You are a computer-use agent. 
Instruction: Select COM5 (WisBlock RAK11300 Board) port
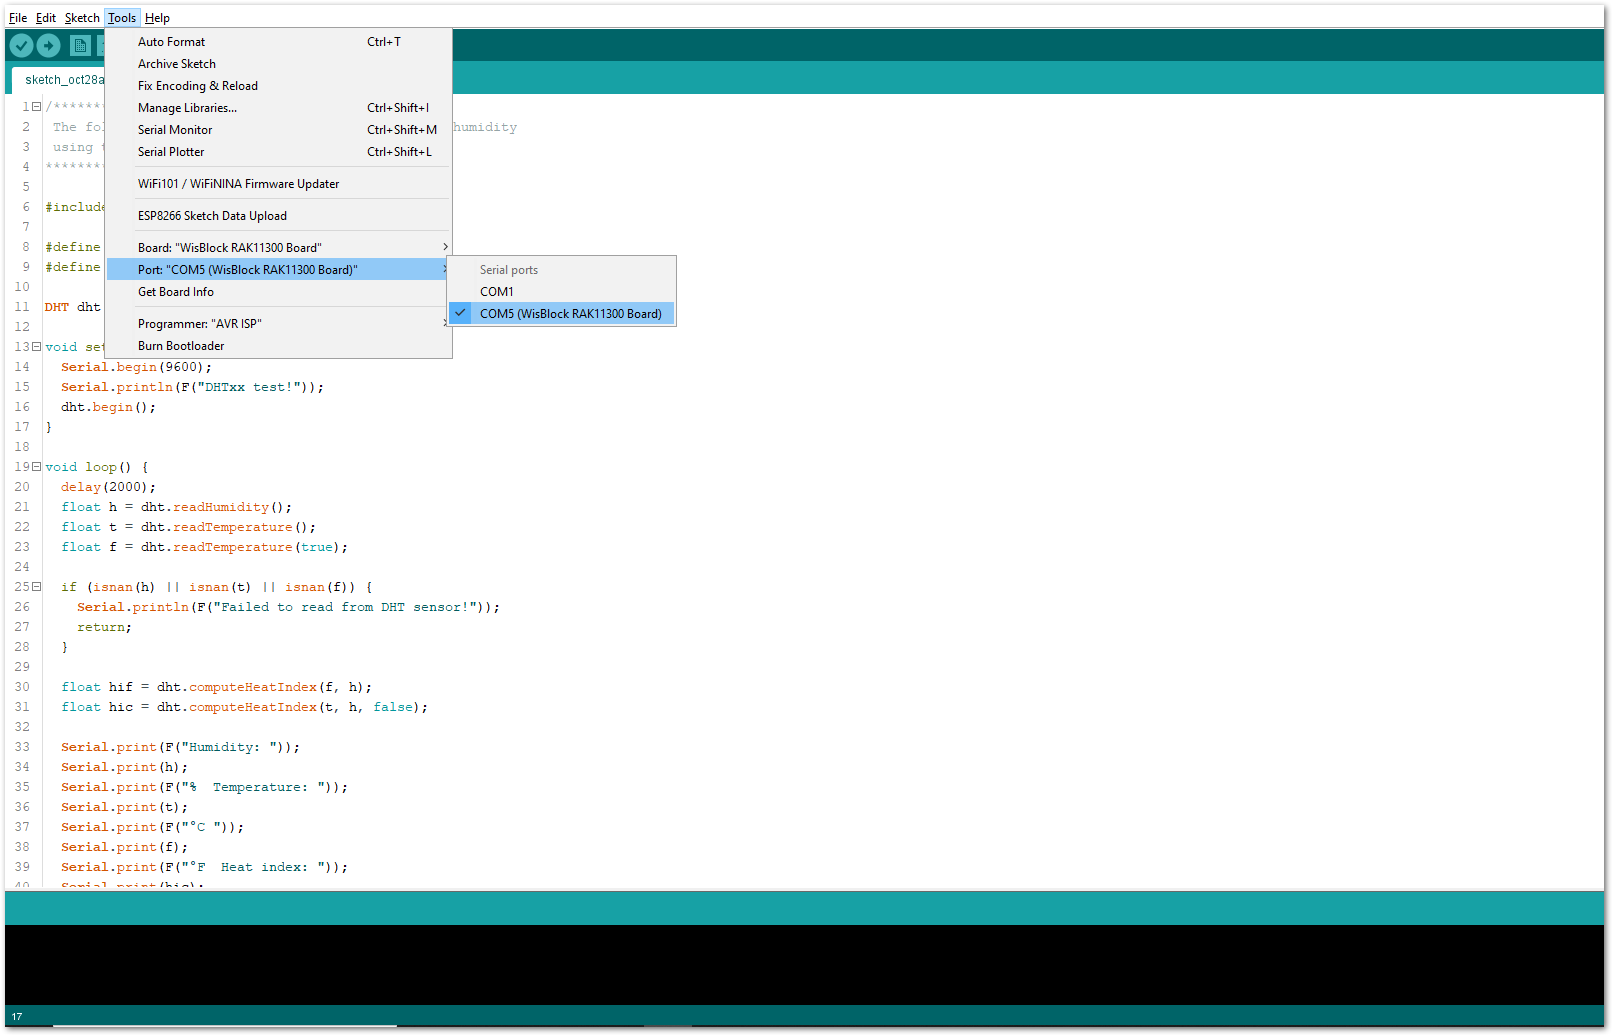click(x=562, y=314)
